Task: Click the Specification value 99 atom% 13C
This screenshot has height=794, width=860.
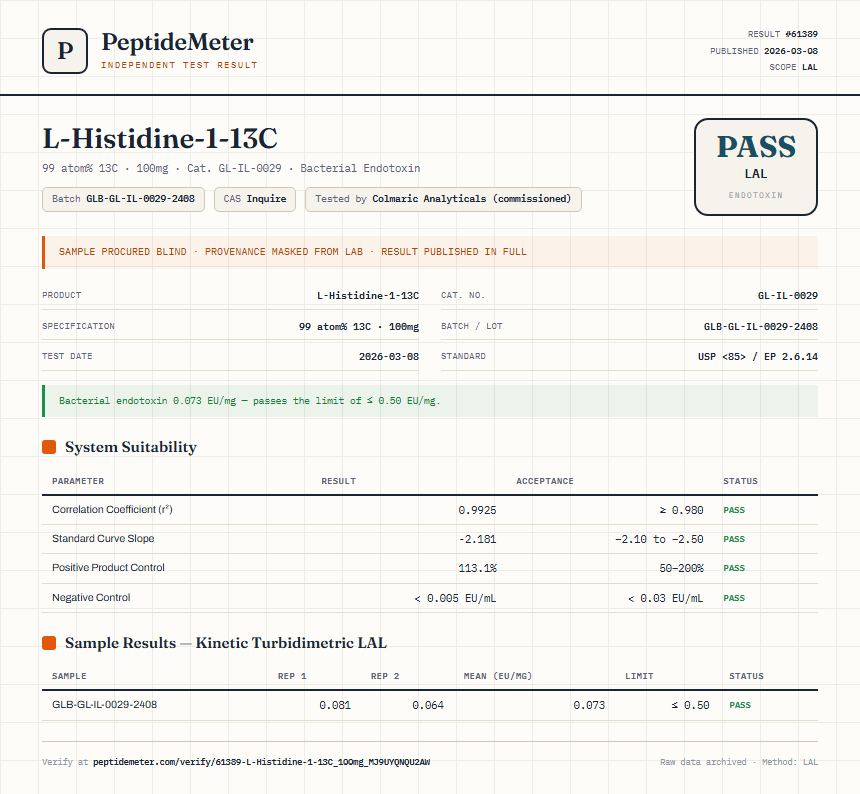Action: tap(359, 326)
